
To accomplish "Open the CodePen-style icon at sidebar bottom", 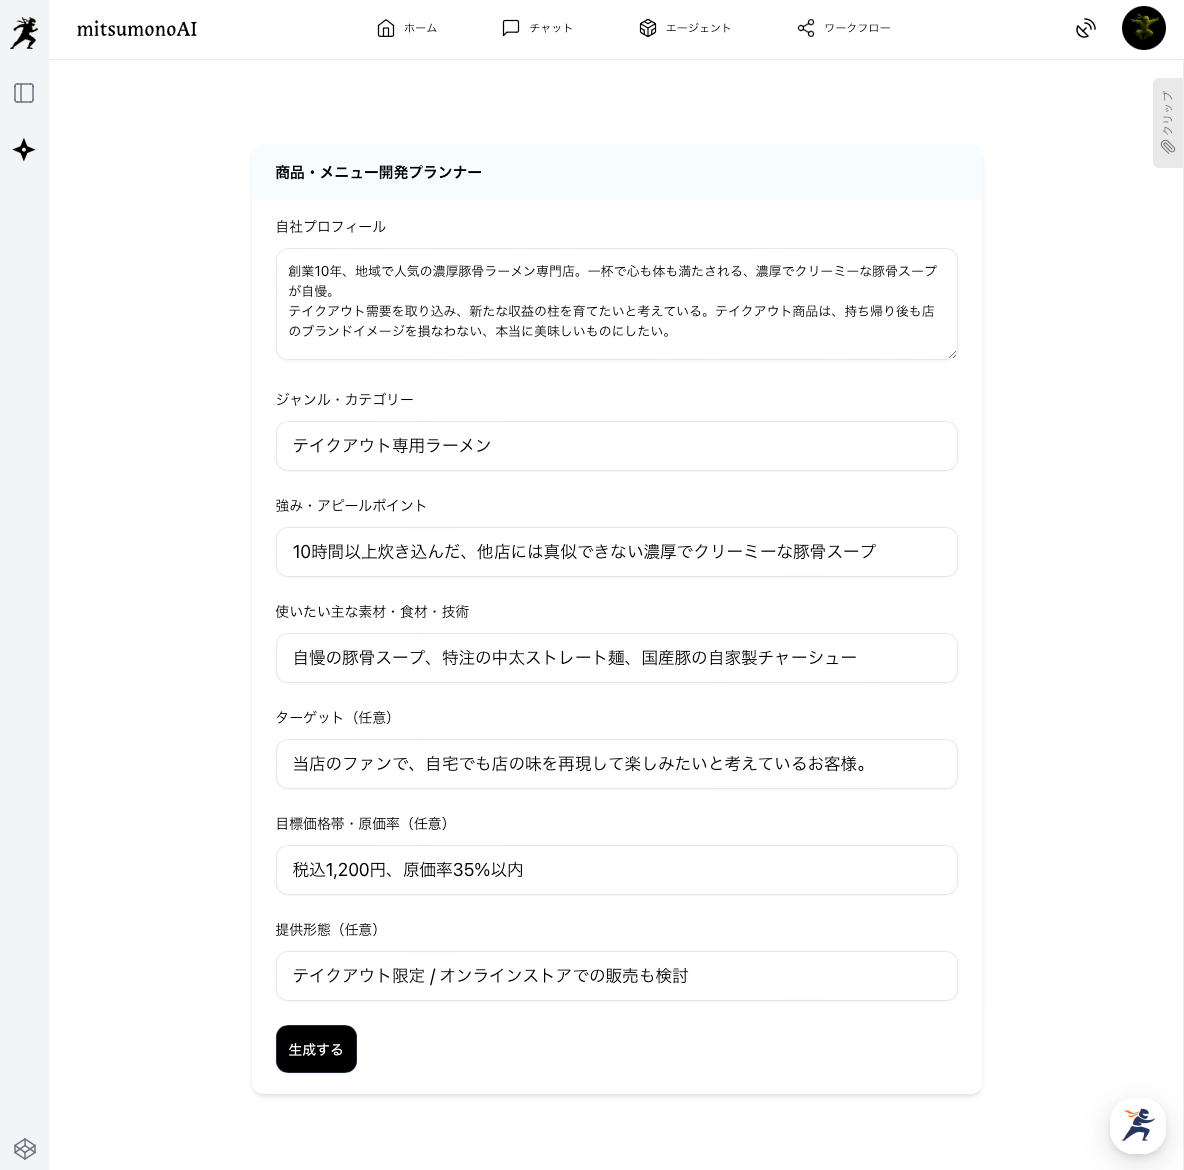I will [25, 1148].
